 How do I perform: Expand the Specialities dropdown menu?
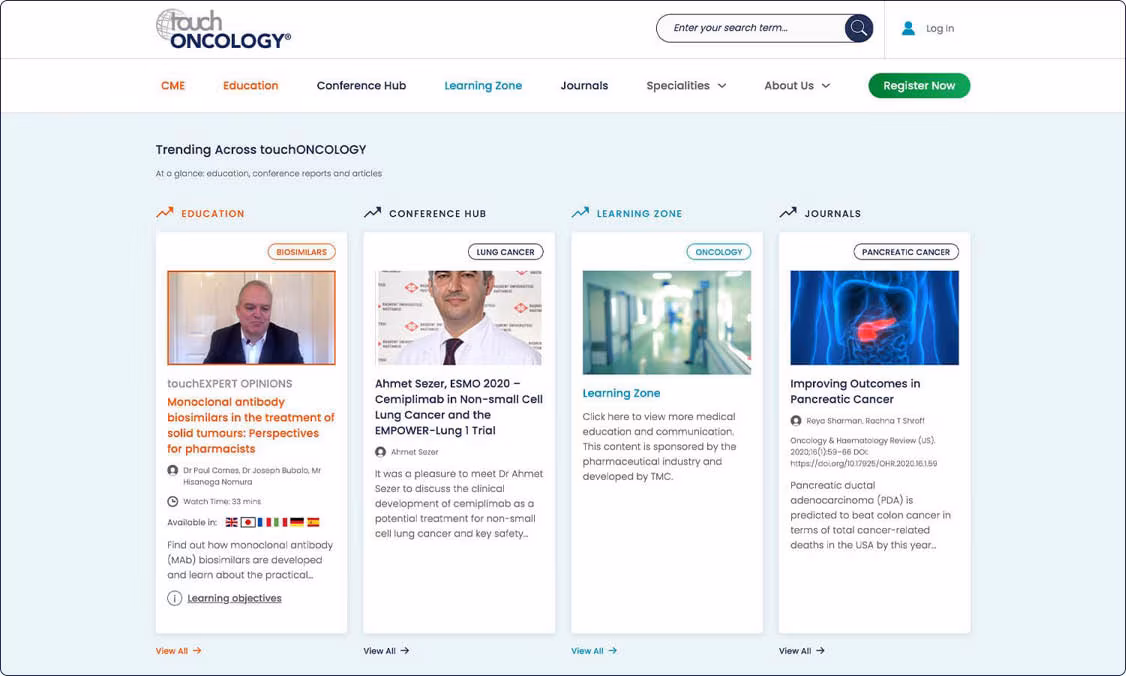[x=687, y=85]
